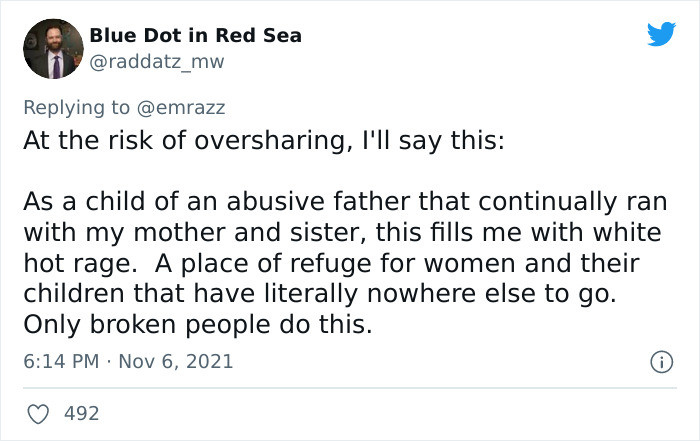Click the Nov 6, 2021 date
This screenshot has height=441, width=700.
(178, 361)
